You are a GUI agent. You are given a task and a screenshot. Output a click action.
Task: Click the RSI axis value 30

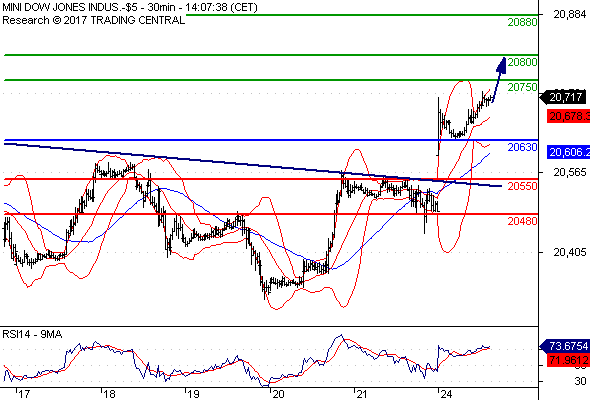tap(581, 381)
